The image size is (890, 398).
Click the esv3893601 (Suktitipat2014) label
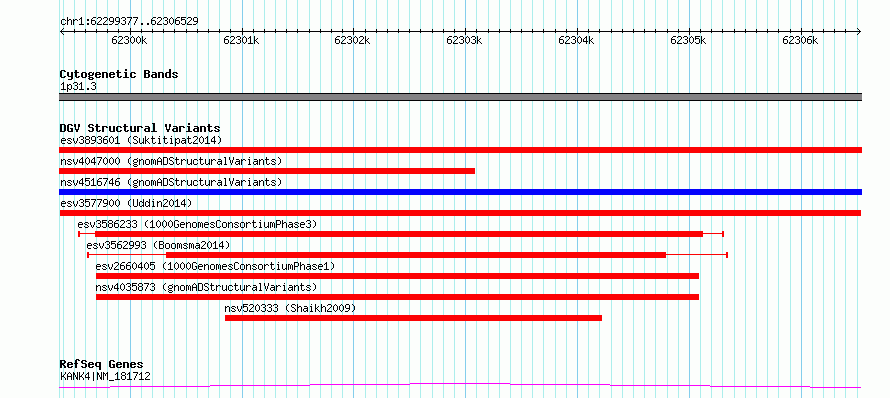tap(141, 140)
